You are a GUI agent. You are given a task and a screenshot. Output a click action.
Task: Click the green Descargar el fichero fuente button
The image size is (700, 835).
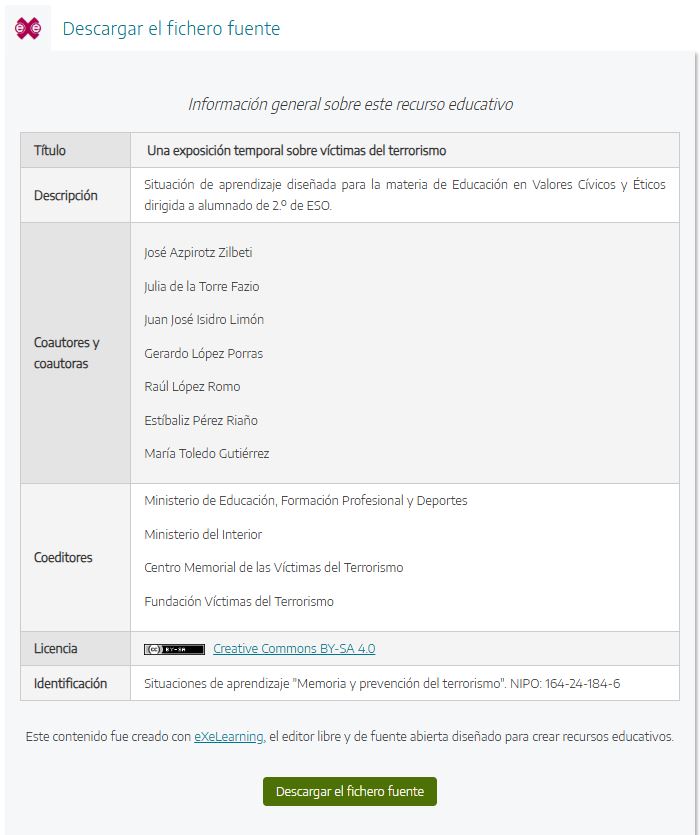(x=349, y=791)
